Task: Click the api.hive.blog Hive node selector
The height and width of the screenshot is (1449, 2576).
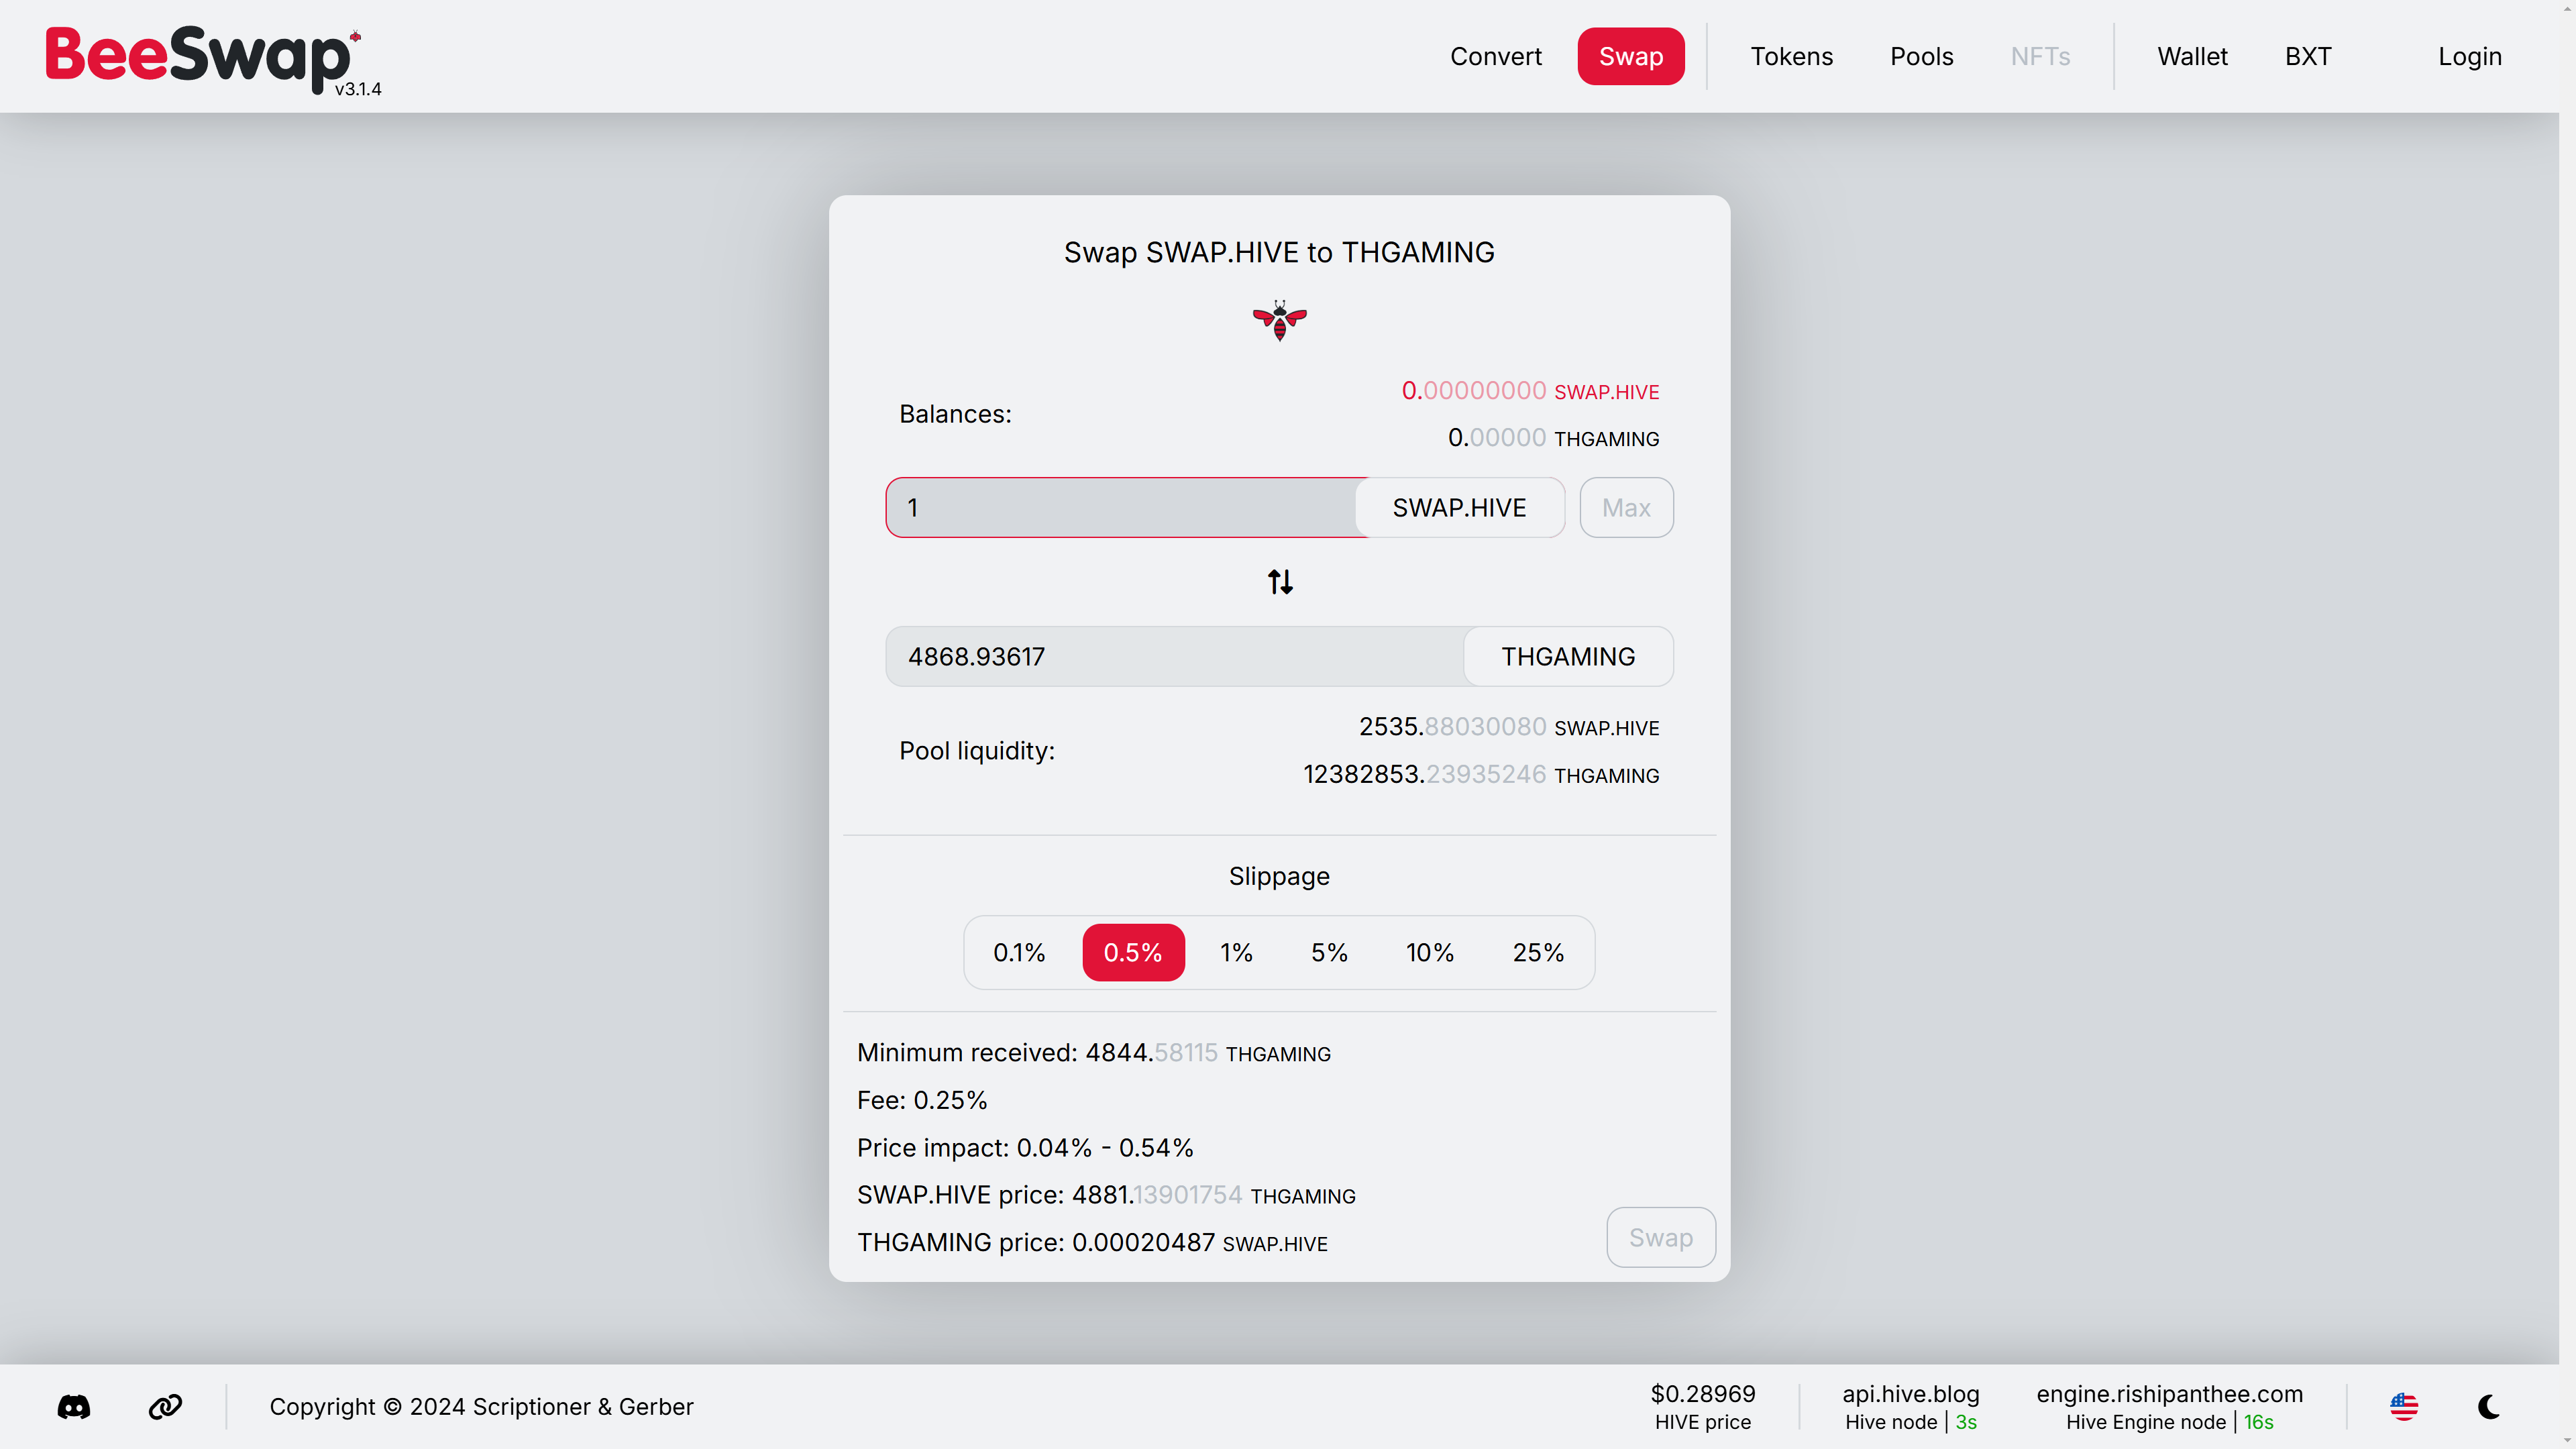Action: tap(1911, 1407)
